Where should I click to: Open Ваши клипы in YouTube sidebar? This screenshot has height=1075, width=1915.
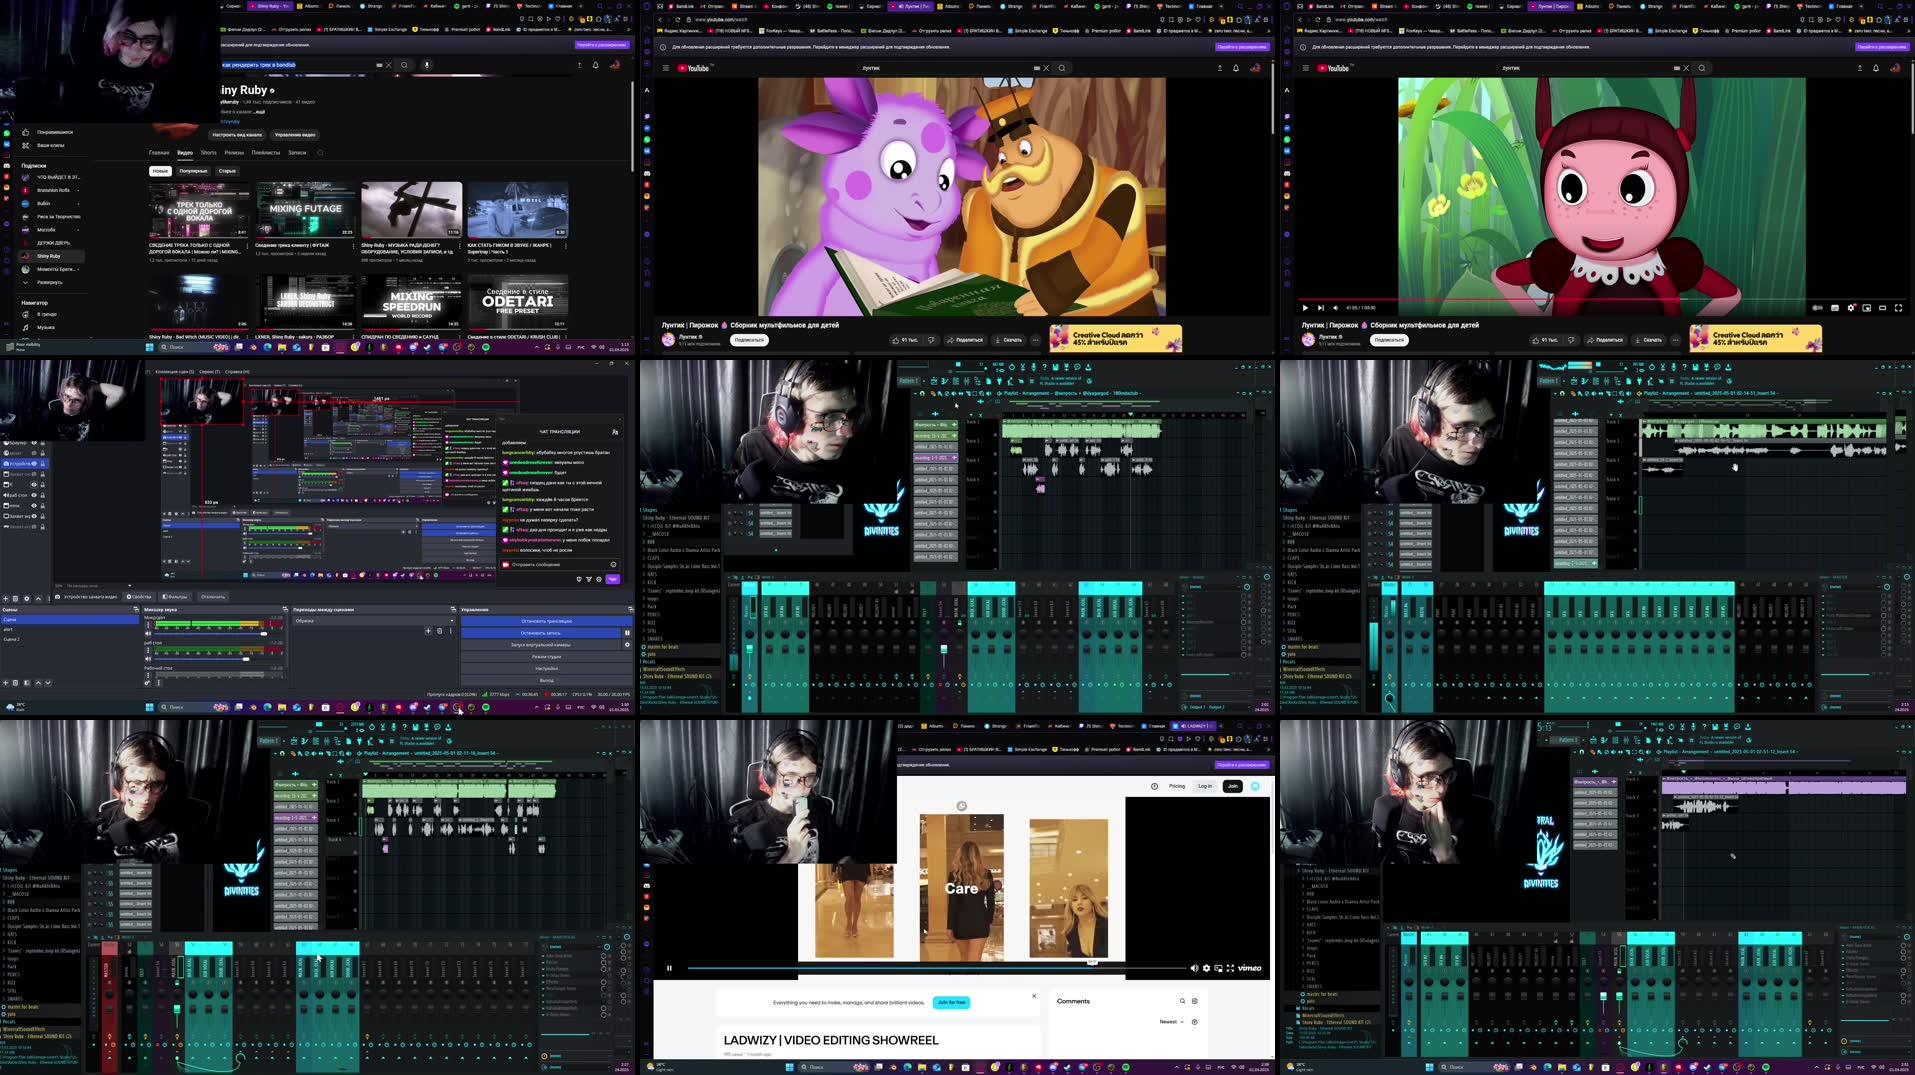[50, 145]
